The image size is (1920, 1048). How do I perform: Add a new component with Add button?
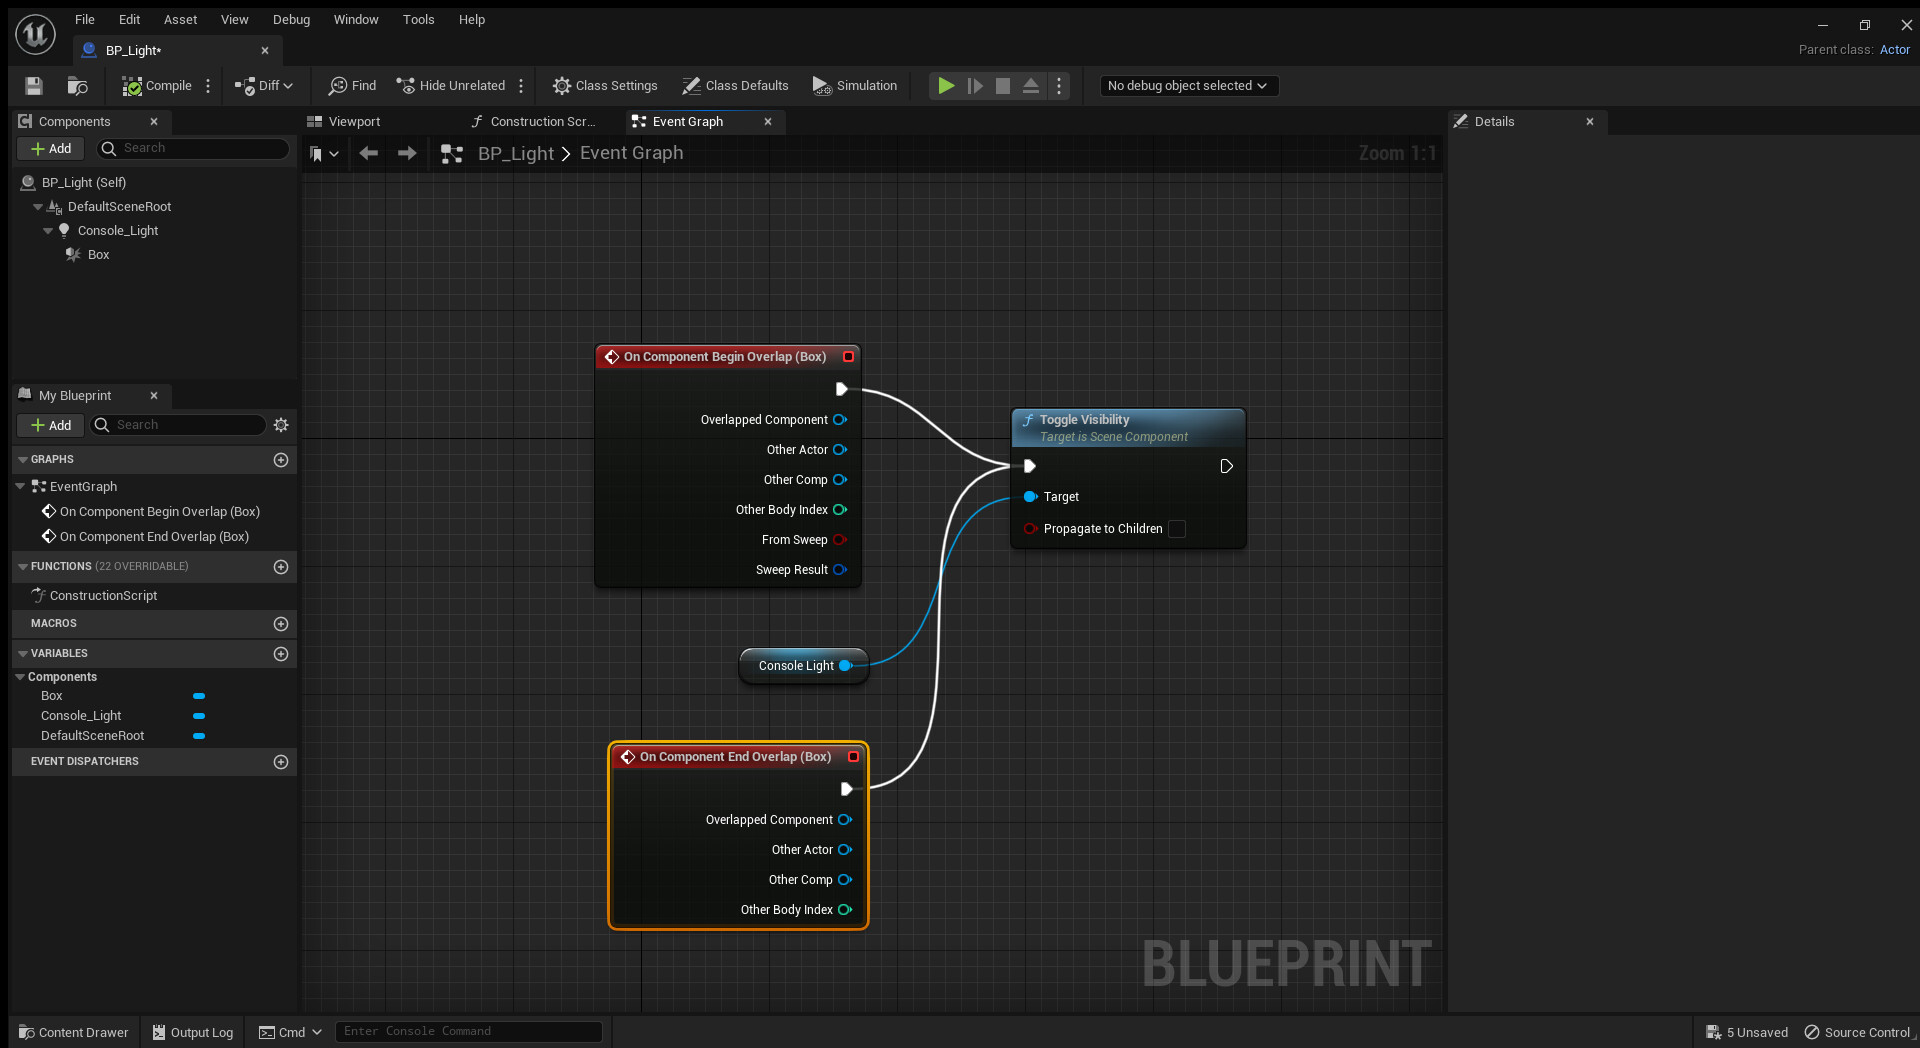point(50,148)
